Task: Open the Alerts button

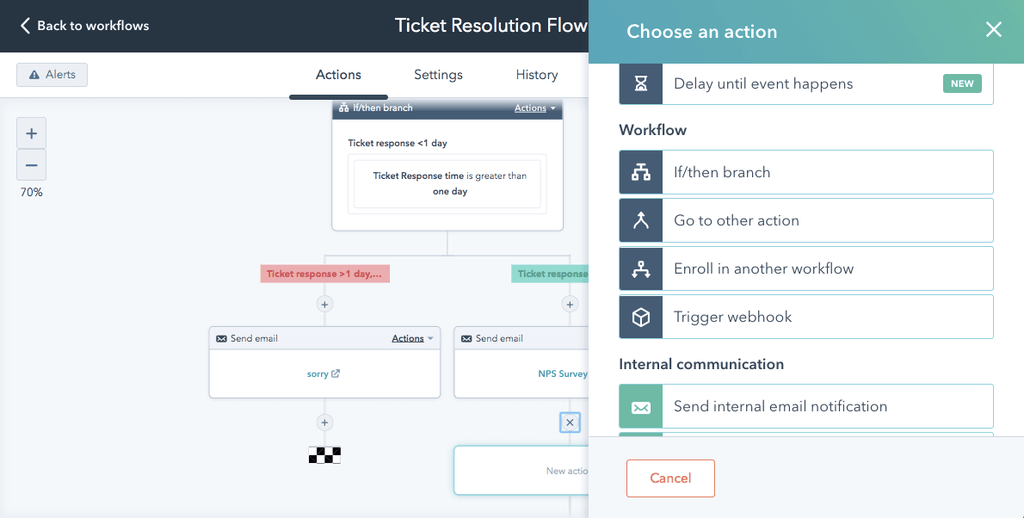Action: click(52, 74)
